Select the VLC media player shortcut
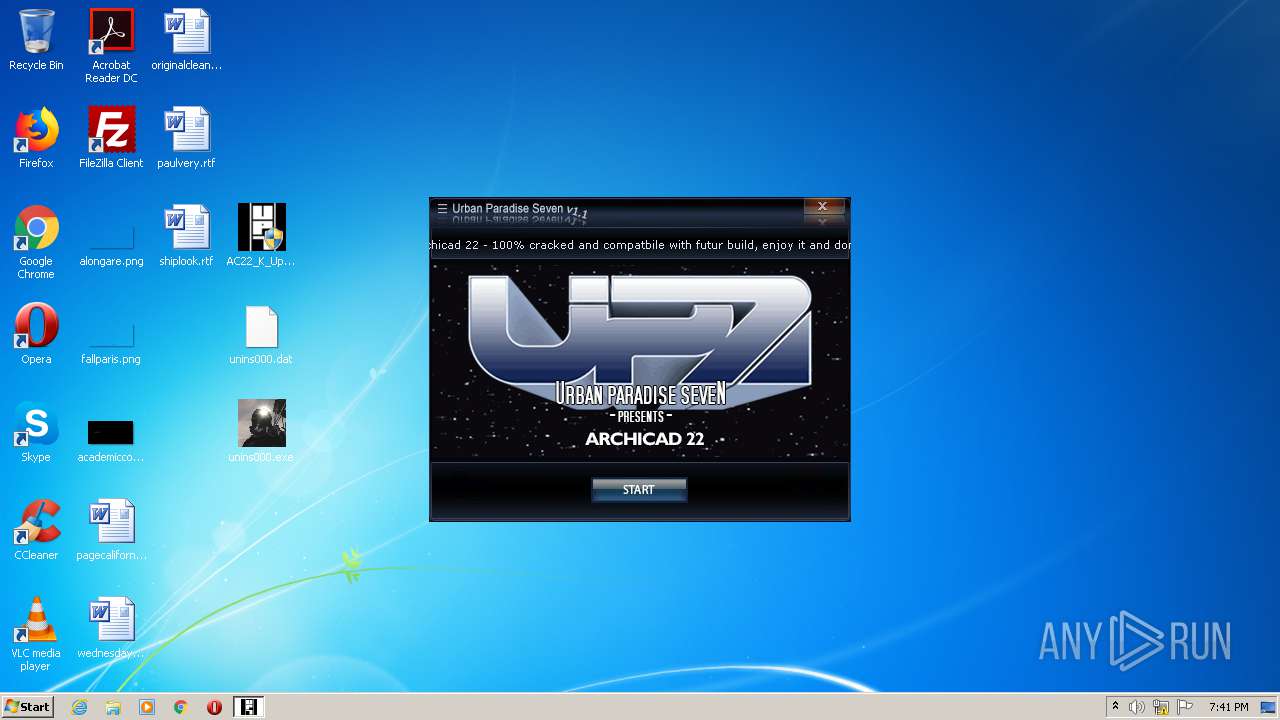1280x720 pixels. point(36,634)
